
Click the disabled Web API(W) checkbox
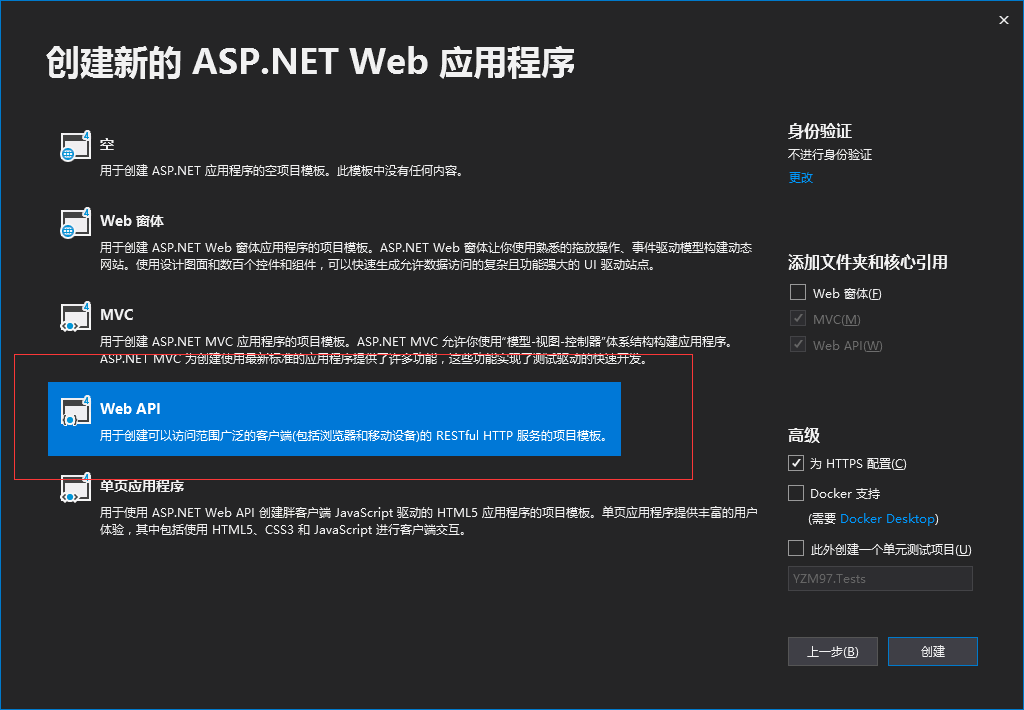coord(797,344)
